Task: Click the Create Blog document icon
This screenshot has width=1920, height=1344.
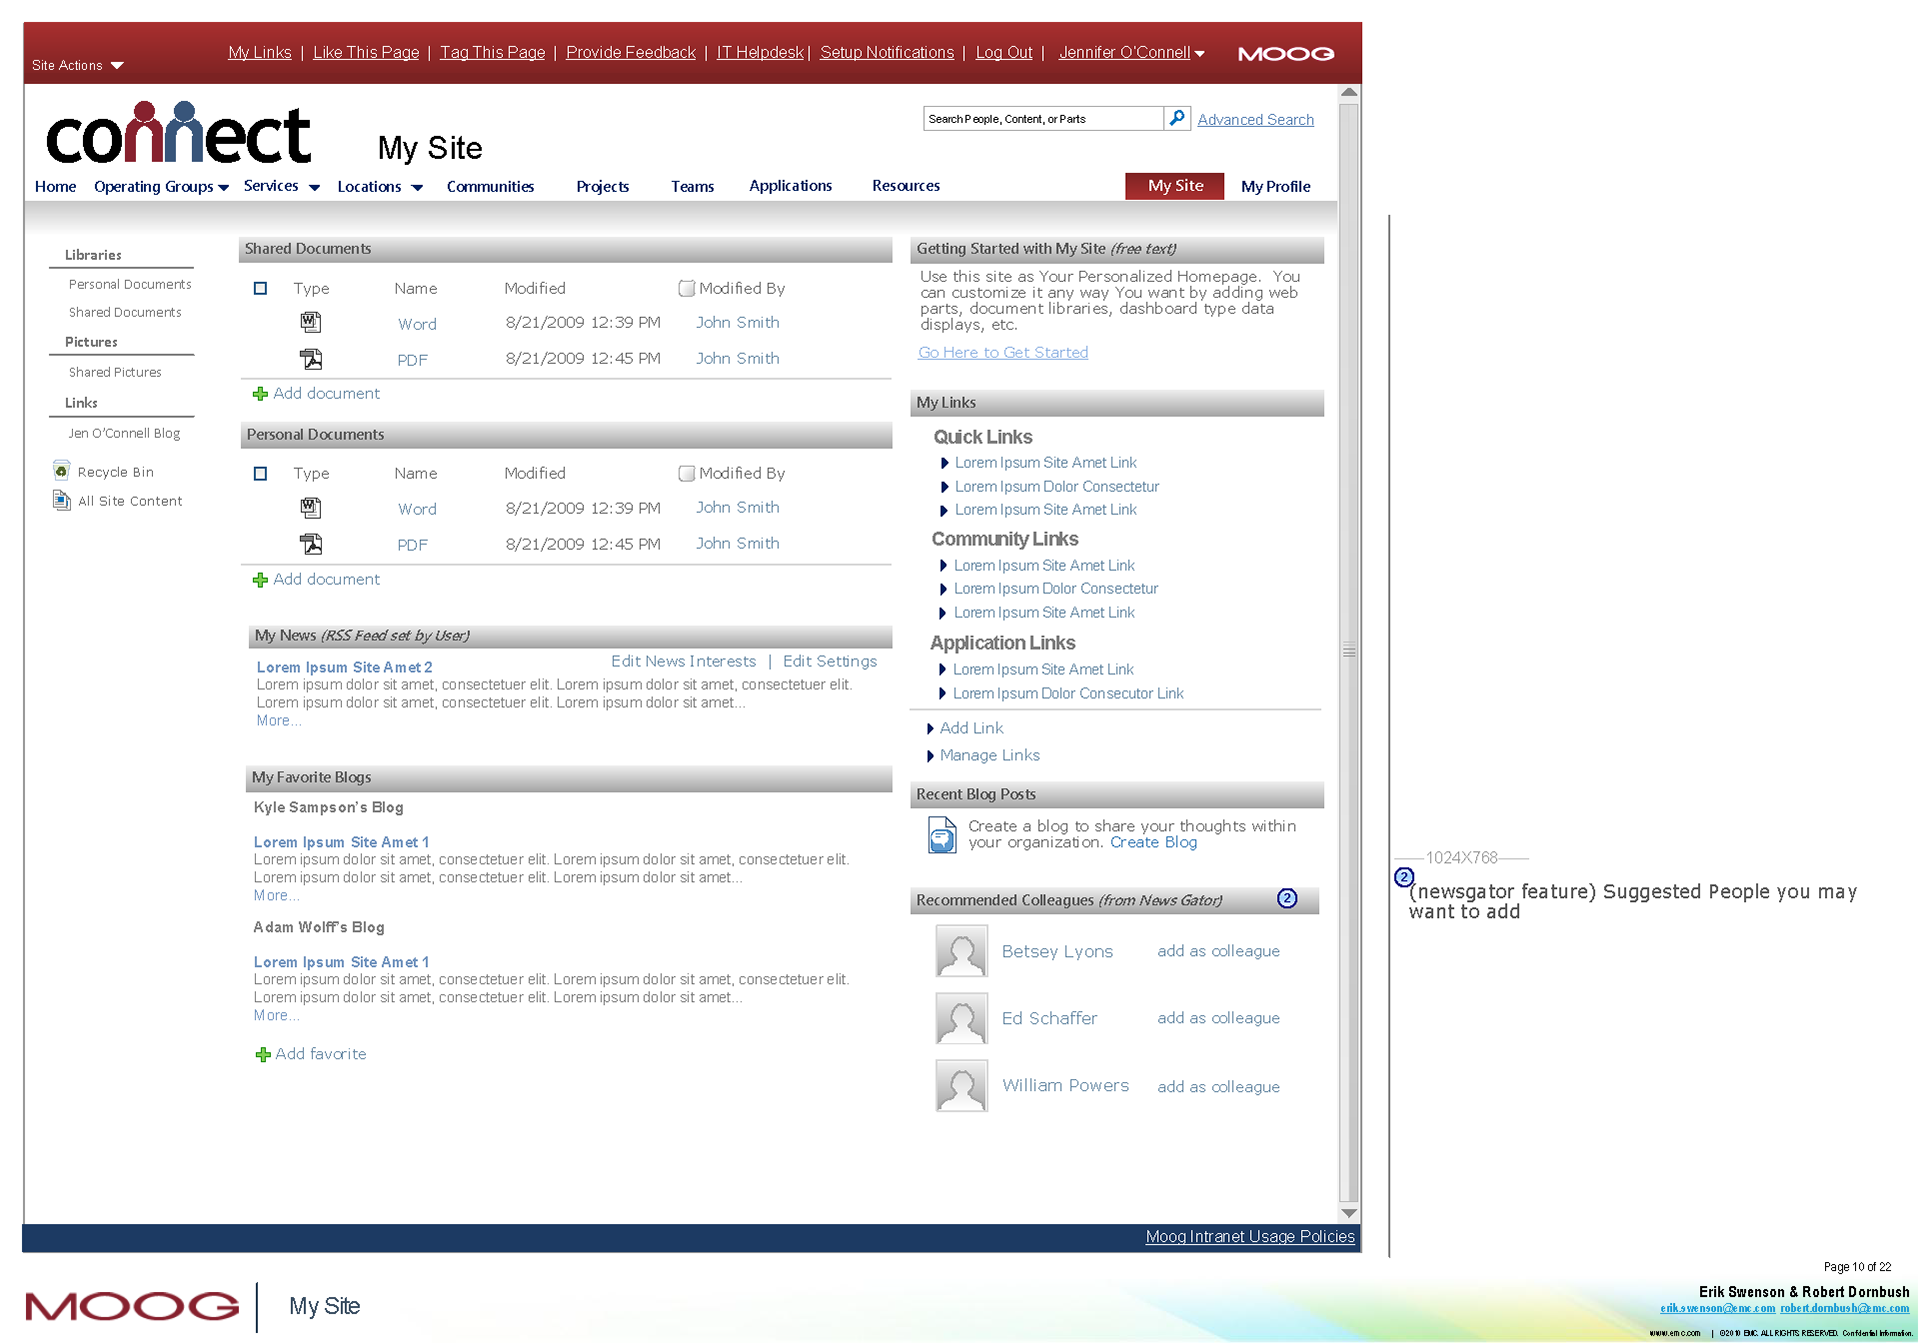Action: [941, 835]
